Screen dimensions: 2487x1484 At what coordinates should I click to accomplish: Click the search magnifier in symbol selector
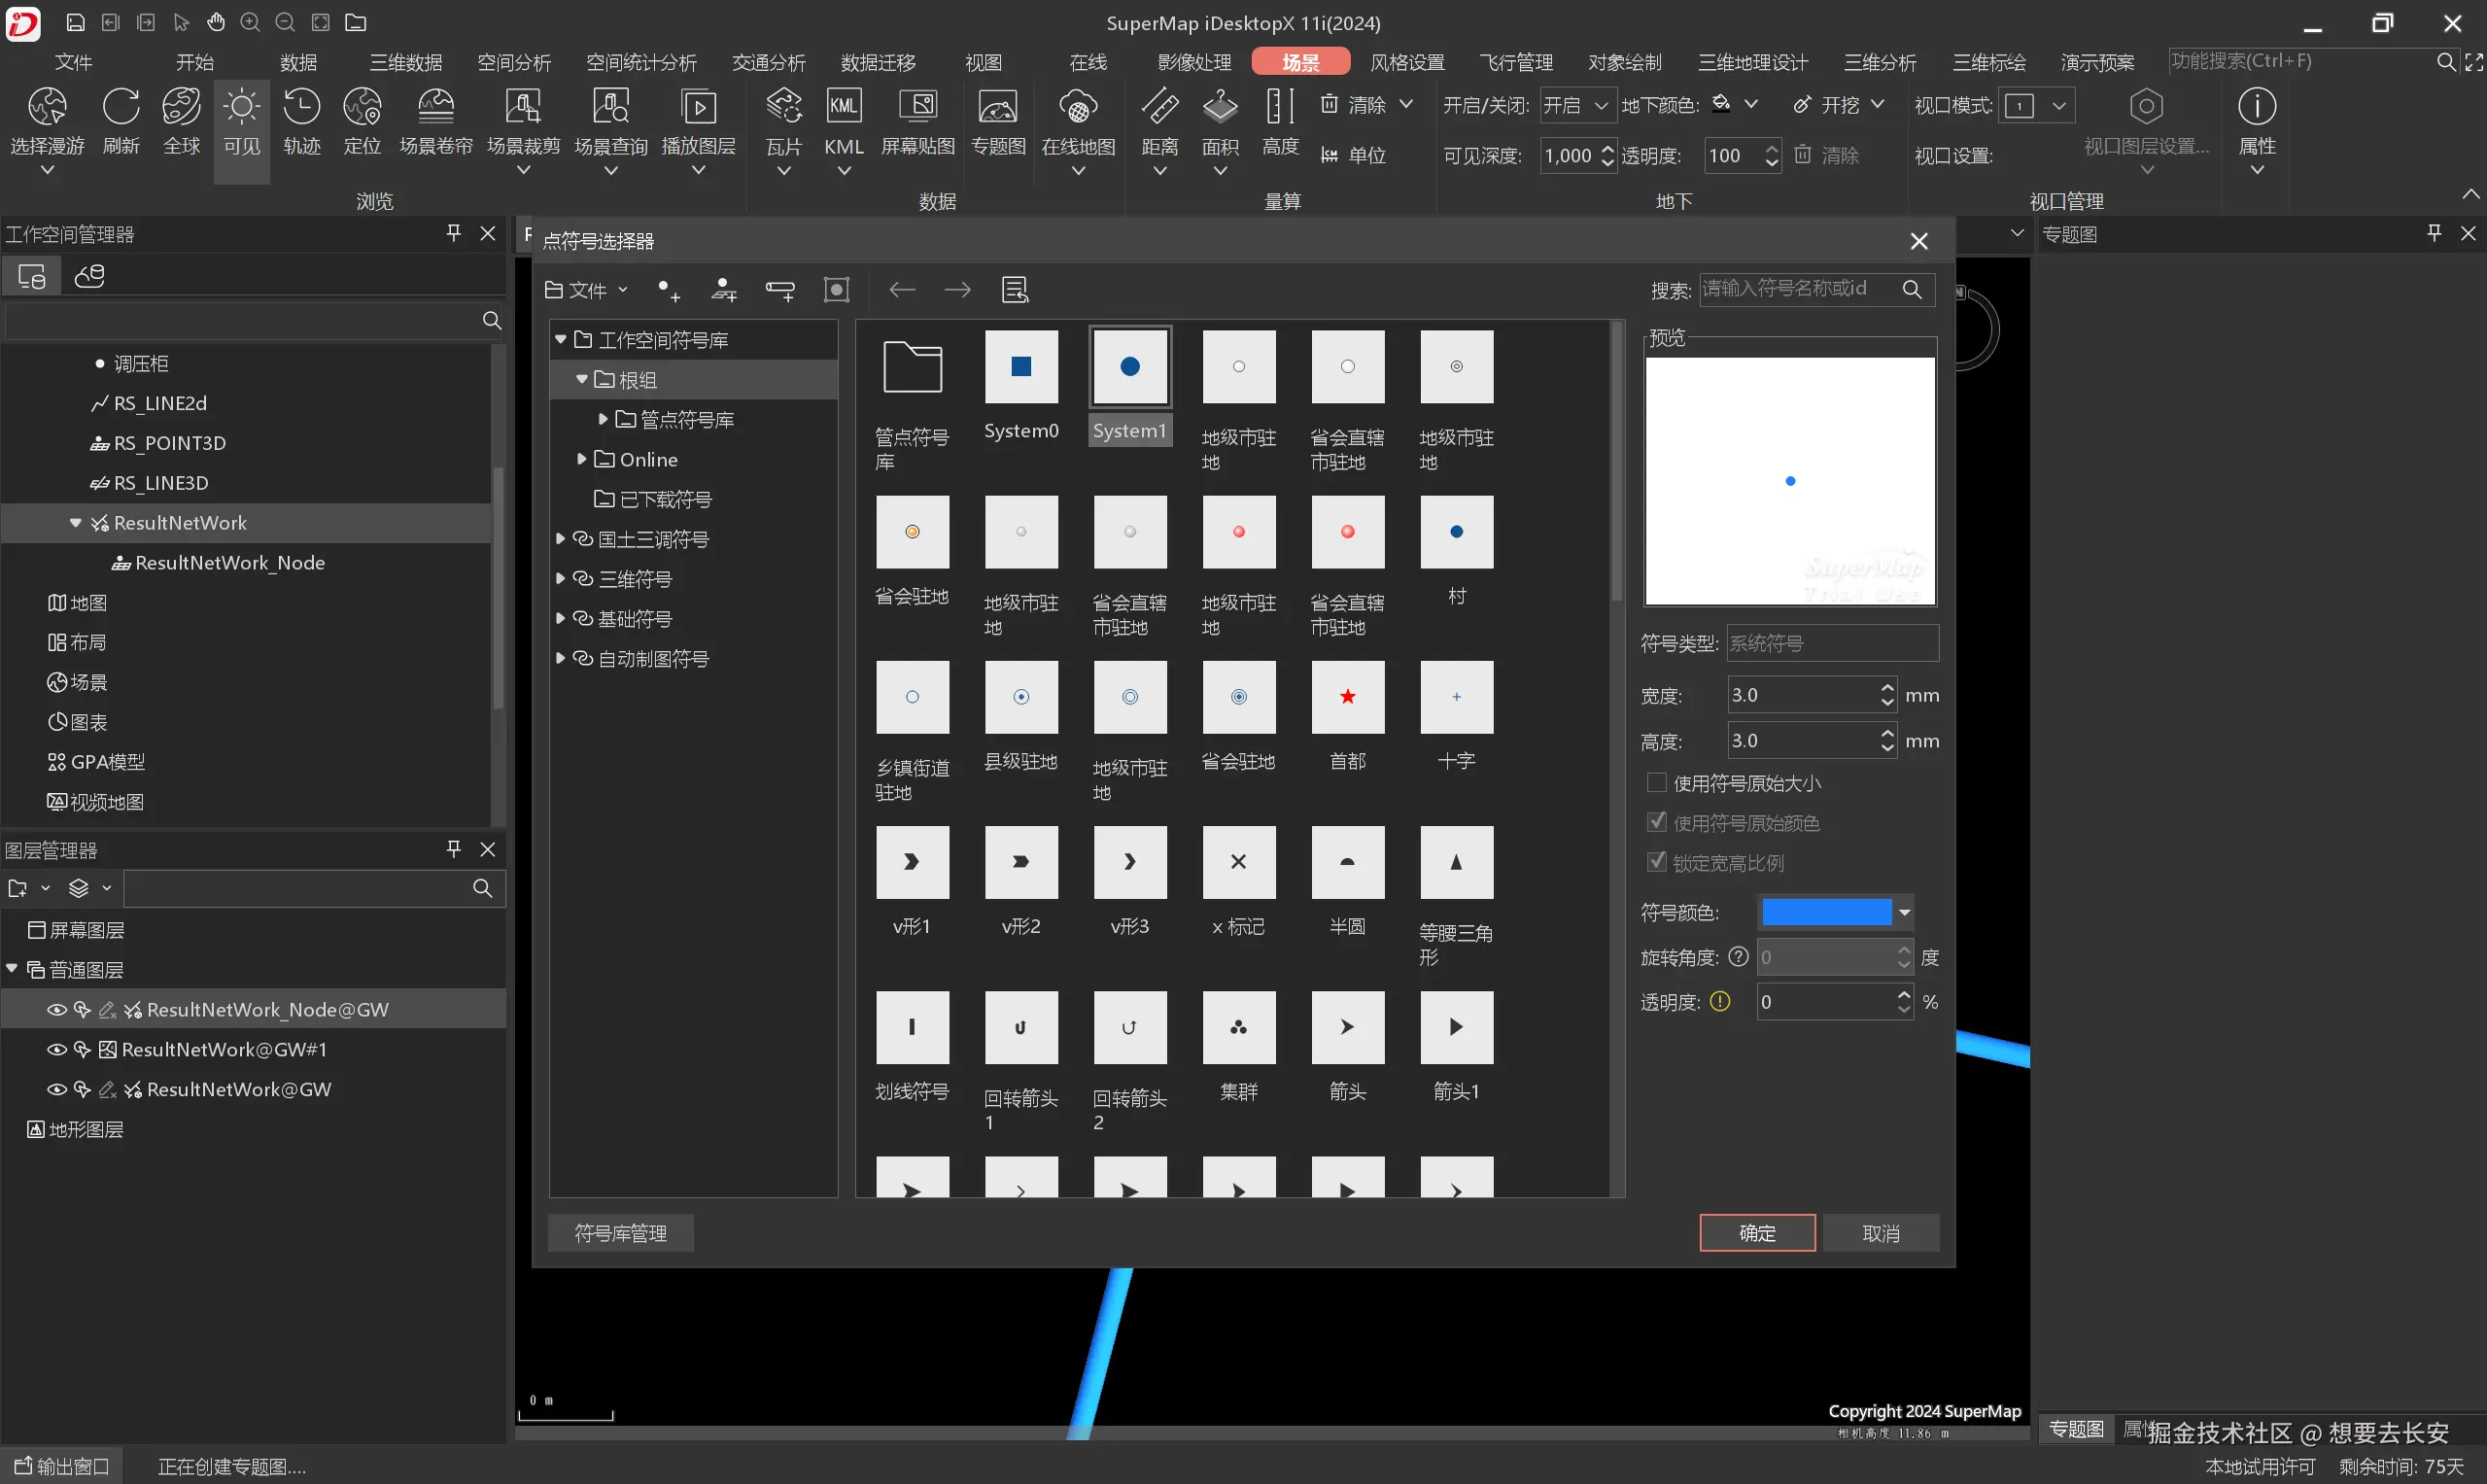click(x=1912, y=290)
